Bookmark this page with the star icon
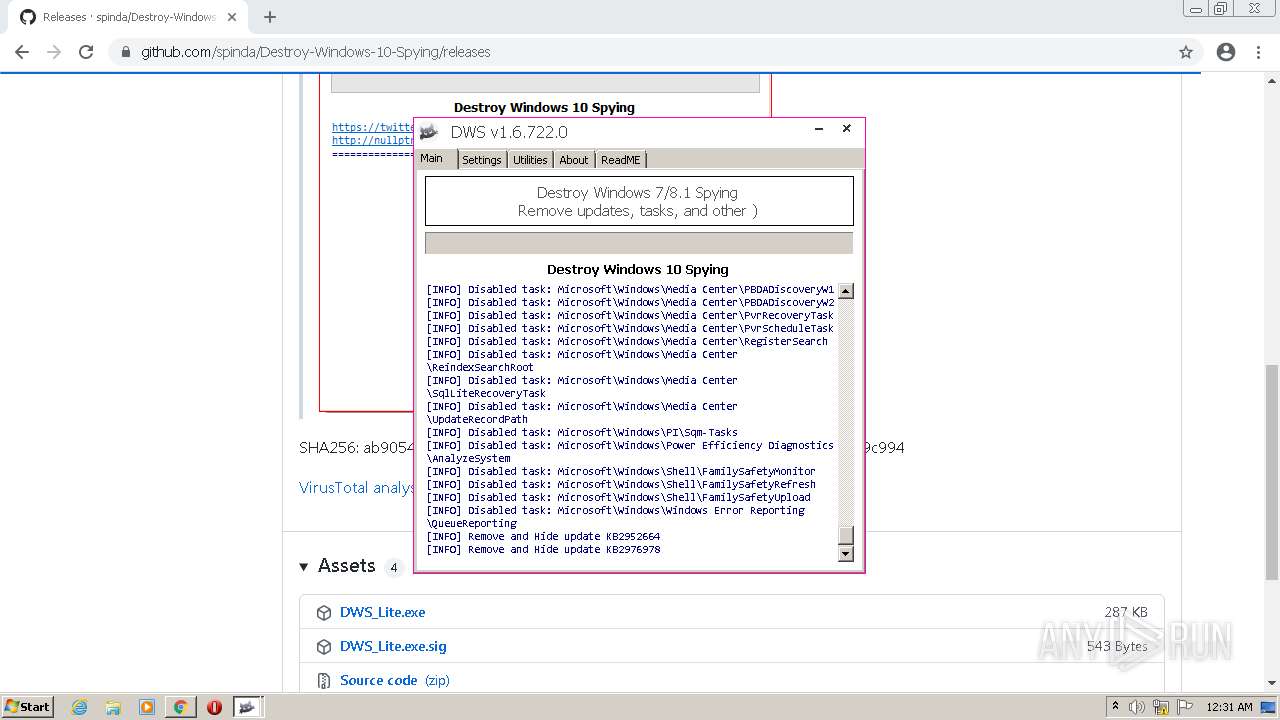Screen dimensions: 1280x720 [x=1186, y=52]
